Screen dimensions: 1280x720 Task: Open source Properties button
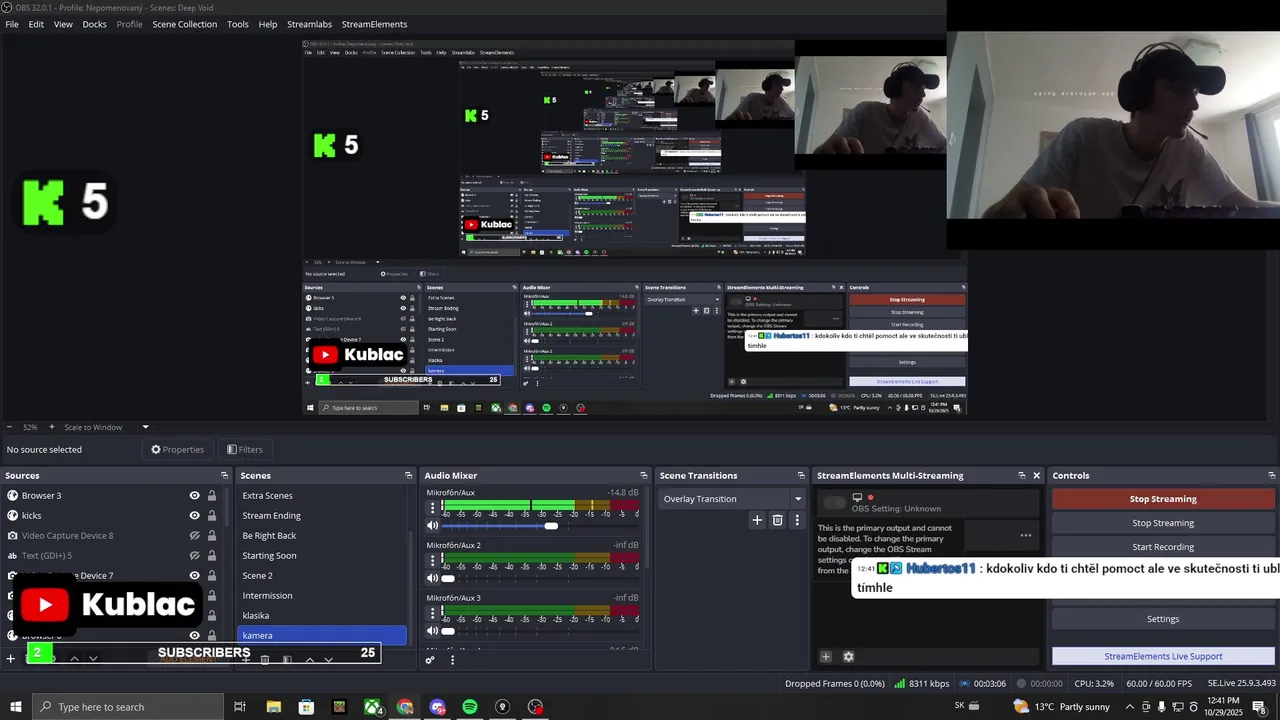(177, 450)
